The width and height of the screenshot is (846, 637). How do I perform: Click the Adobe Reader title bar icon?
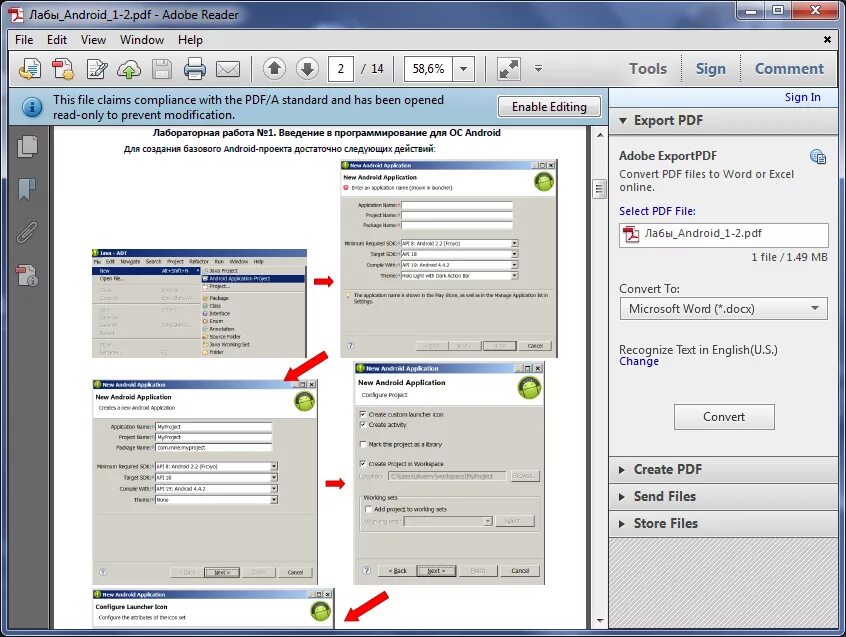coord(17,15)
